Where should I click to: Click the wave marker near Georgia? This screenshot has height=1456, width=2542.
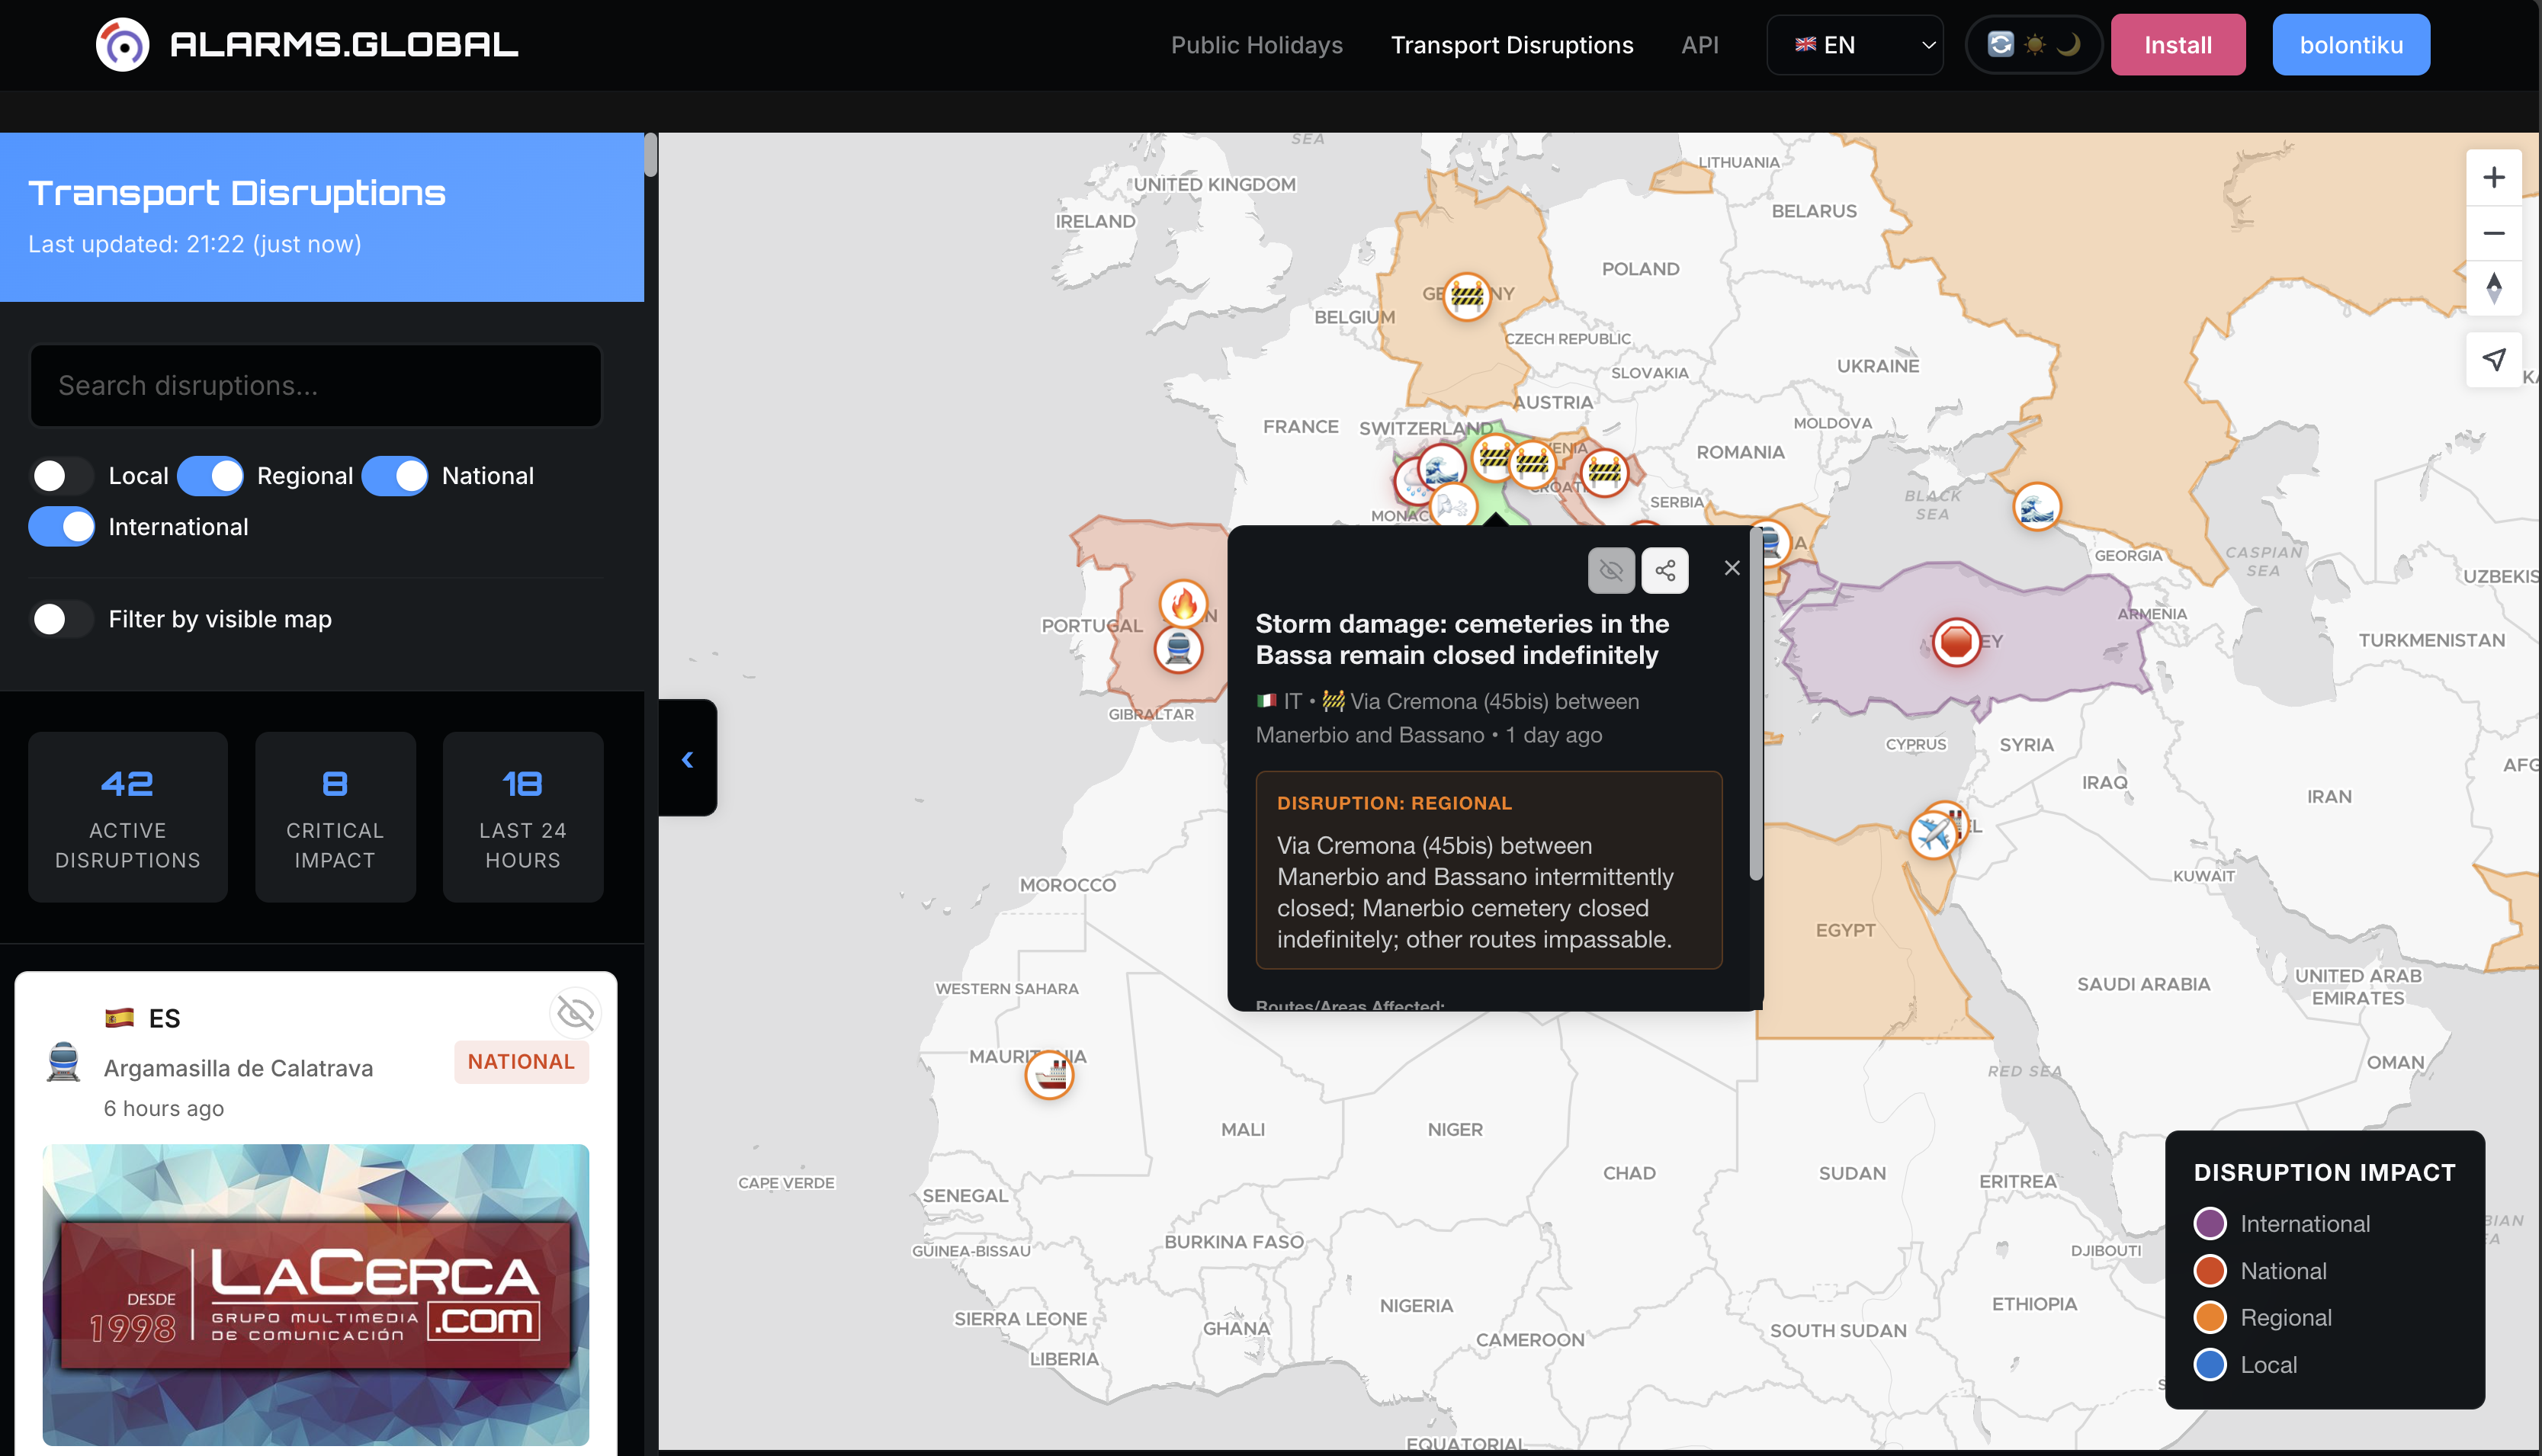click(x=2036, y=507)
